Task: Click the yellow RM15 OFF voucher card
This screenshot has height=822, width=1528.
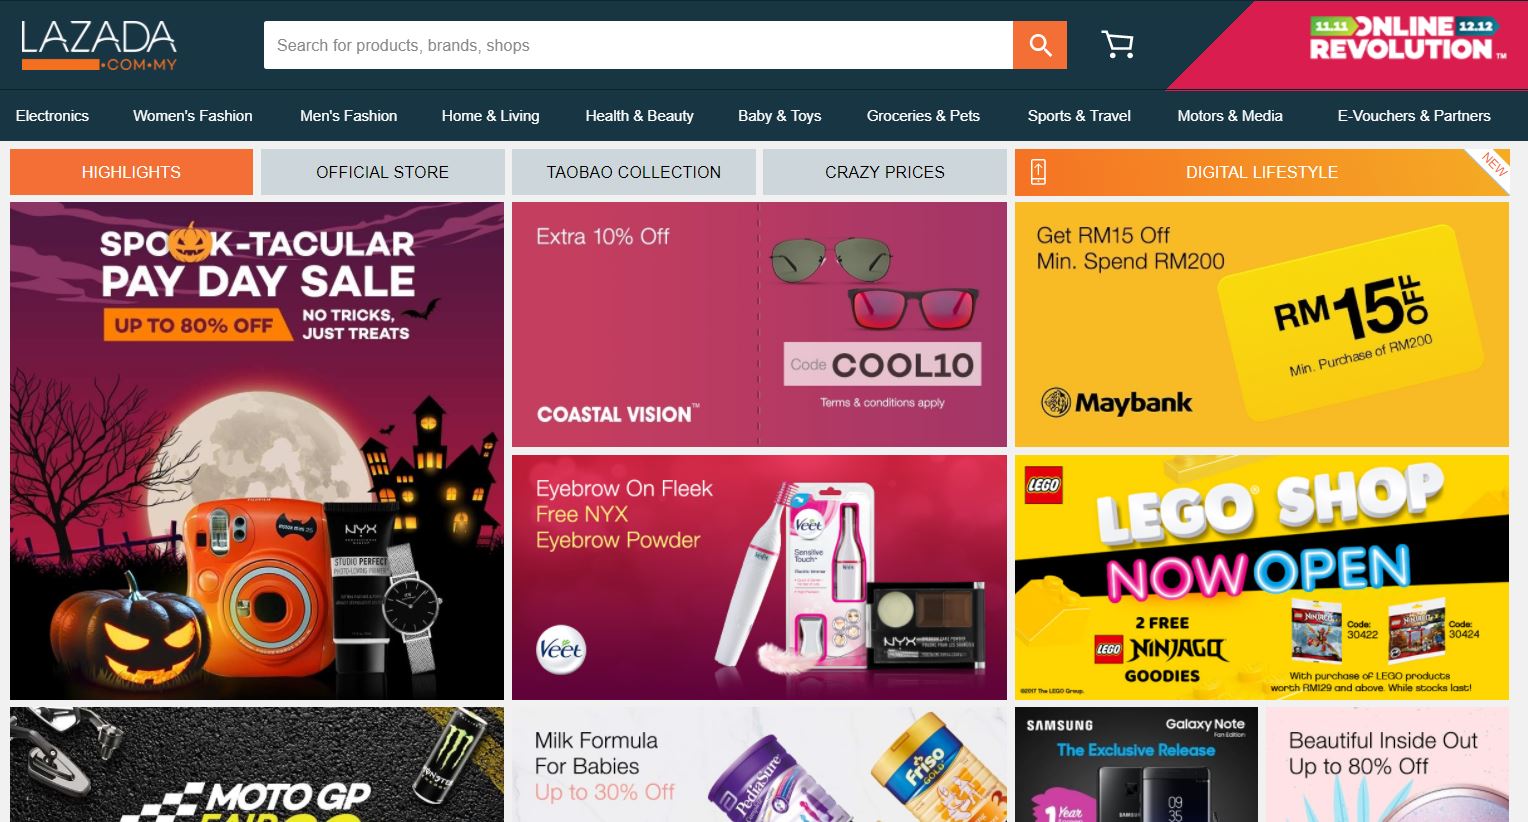Action: [x=1350, y=325]
